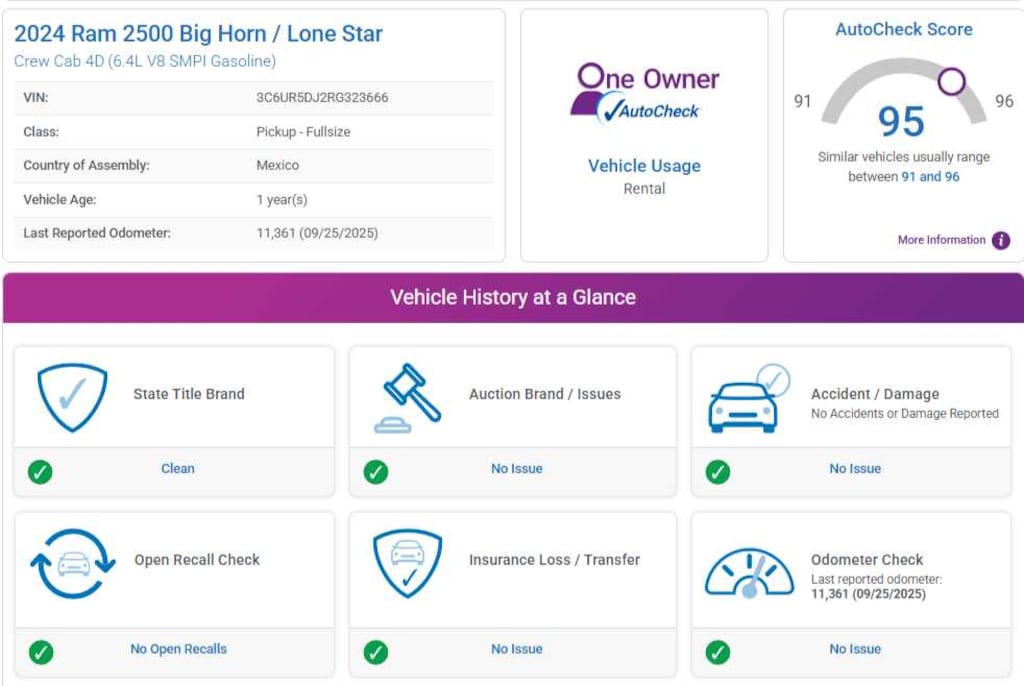Click the State Title Brand shield icon
Image resolution: width=1024 pixels, height=686 pixels.
71,396
